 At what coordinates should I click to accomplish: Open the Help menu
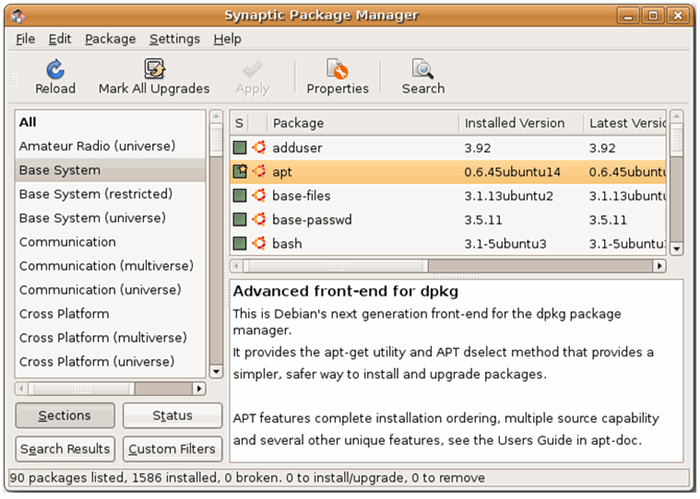pos(227,39)
